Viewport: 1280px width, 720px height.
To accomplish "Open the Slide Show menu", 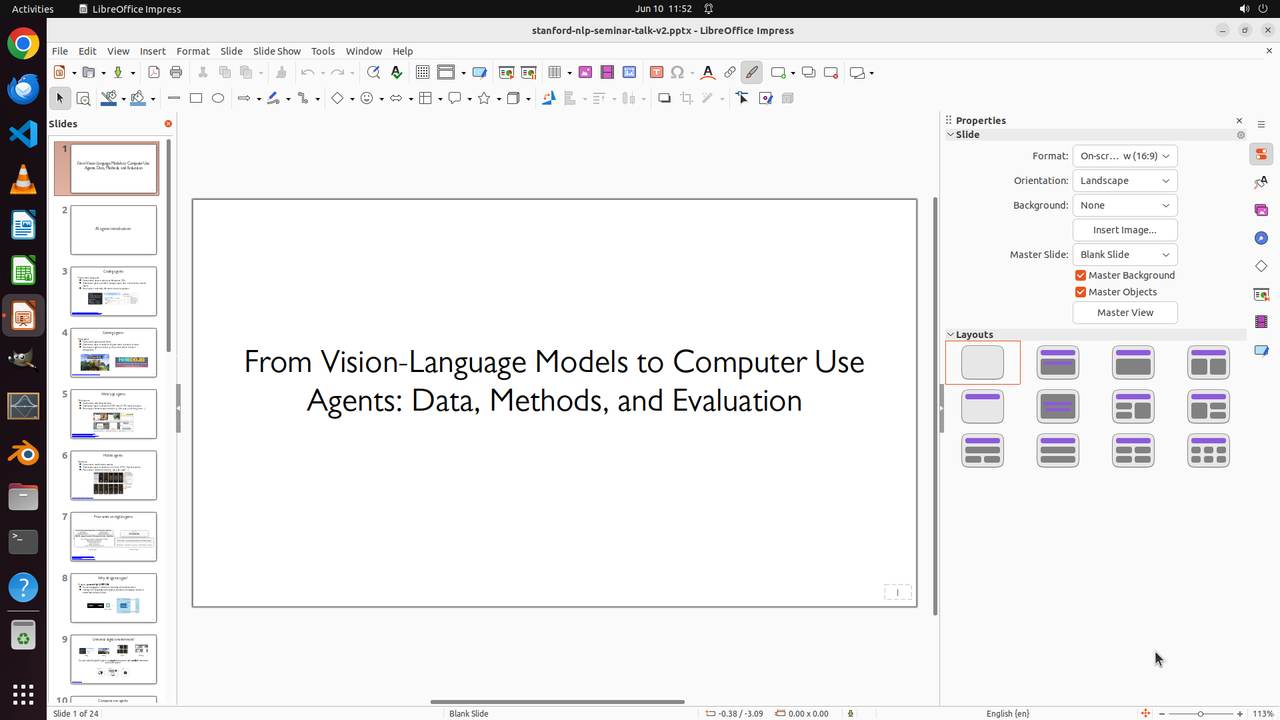I will pos(277,51).
